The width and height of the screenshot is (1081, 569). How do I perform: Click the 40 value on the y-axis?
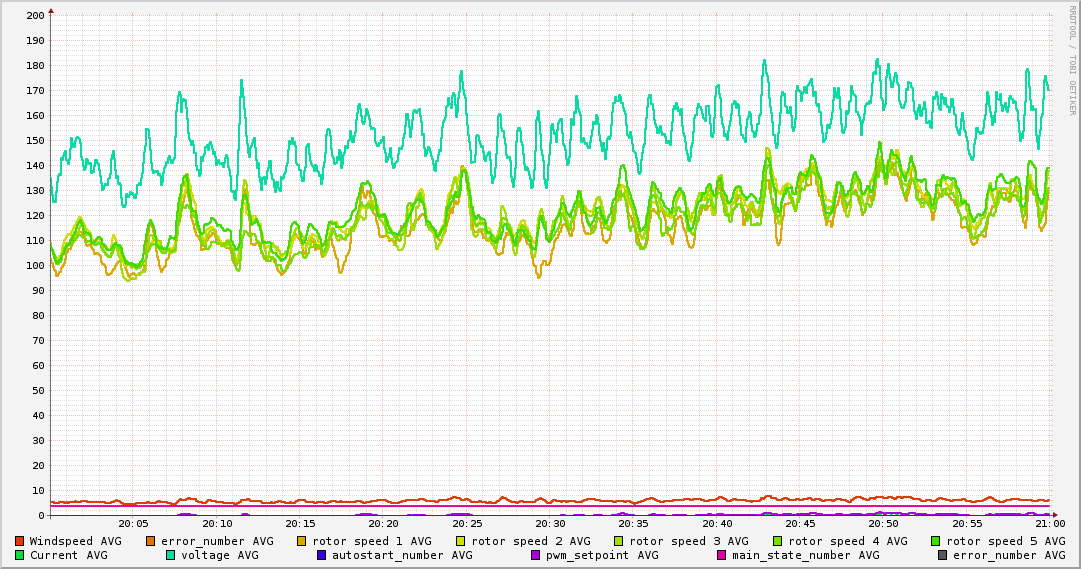[39, 415]
